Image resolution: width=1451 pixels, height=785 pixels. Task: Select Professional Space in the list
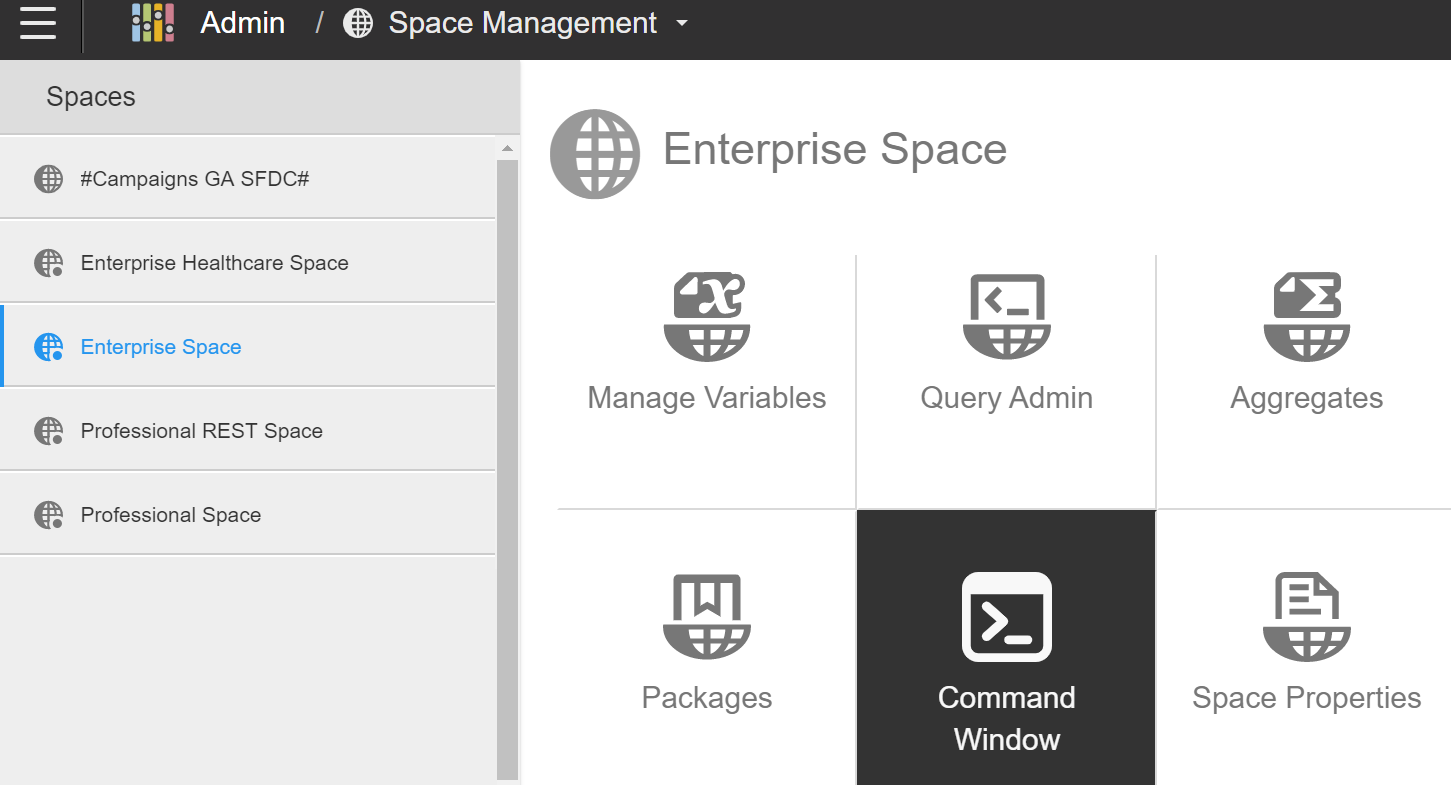pos(170,515)
